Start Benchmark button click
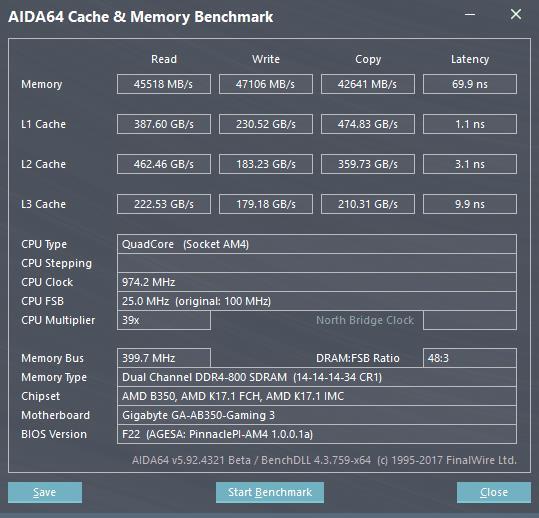The height and width of the screenshot is (518, 539). 270,492
